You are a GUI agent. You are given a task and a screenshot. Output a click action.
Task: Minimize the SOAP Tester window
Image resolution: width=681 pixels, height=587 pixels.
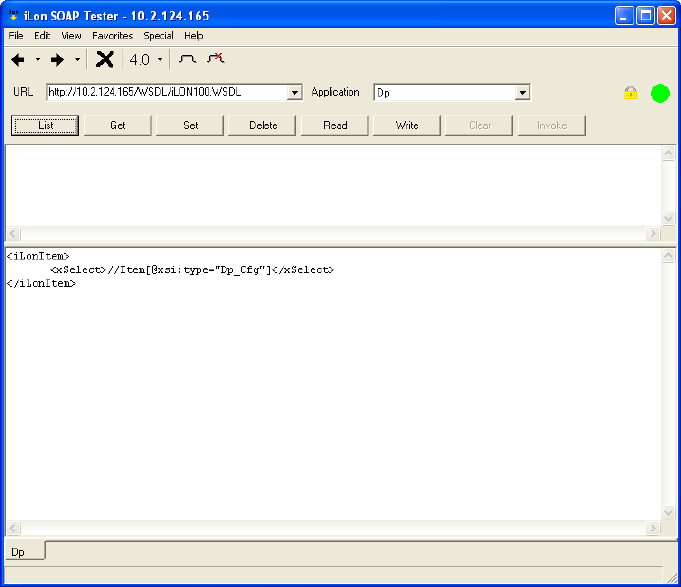(624, 16)
